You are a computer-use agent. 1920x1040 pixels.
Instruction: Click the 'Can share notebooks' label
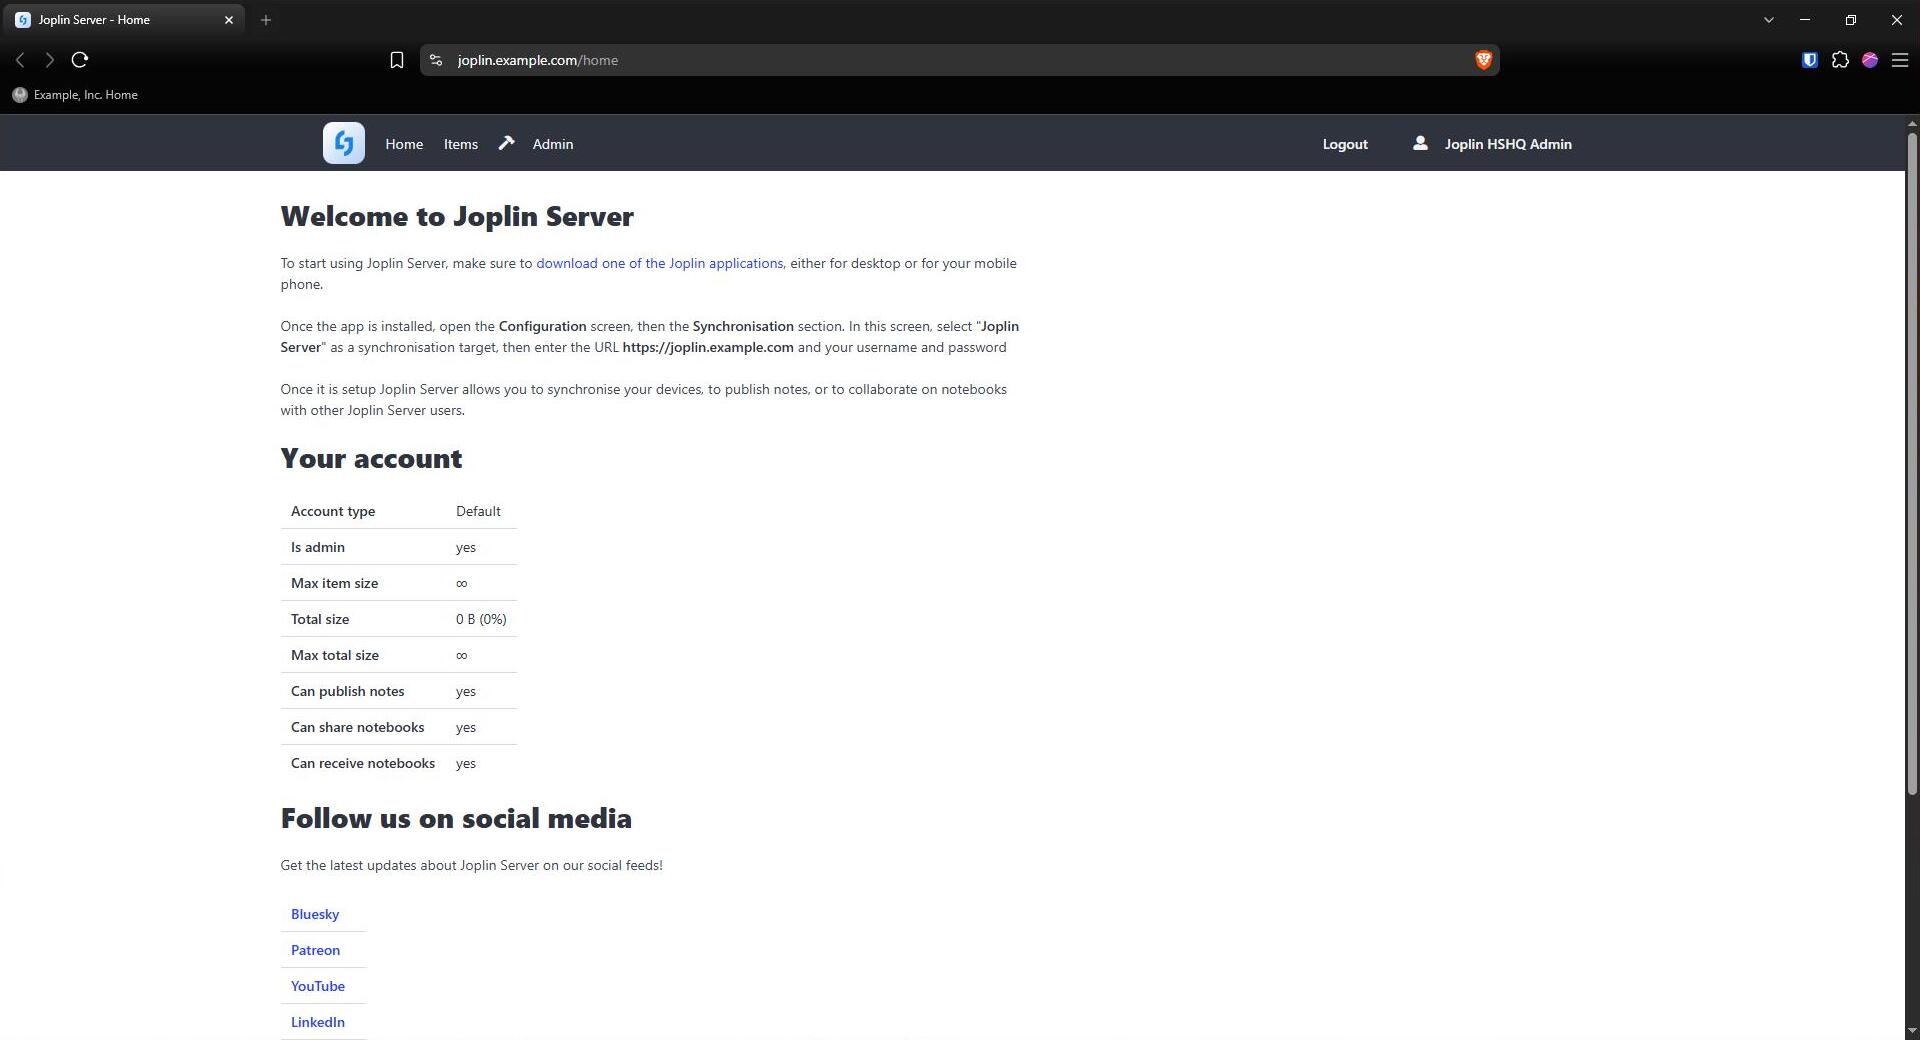[x=357, y=727]
